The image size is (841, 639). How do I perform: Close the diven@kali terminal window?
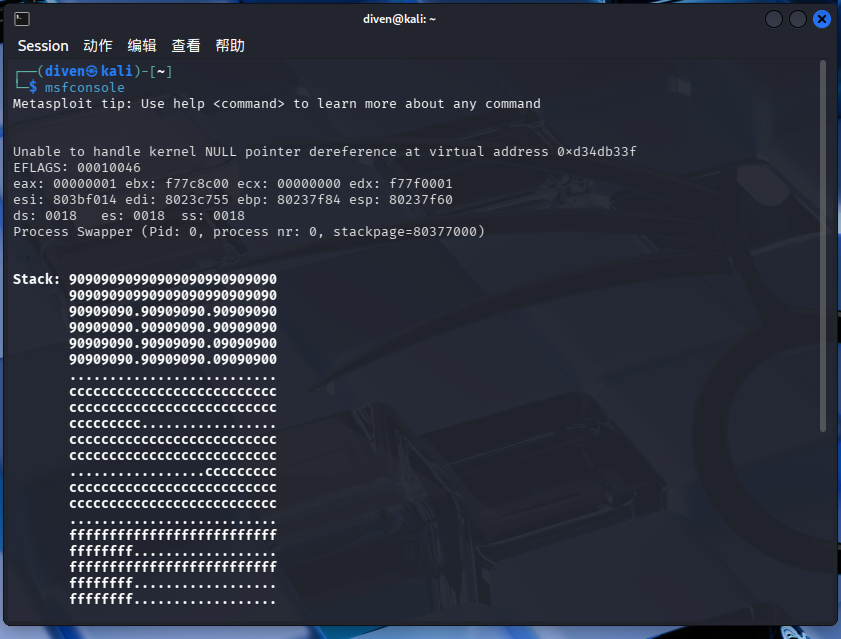click(822, 19)
